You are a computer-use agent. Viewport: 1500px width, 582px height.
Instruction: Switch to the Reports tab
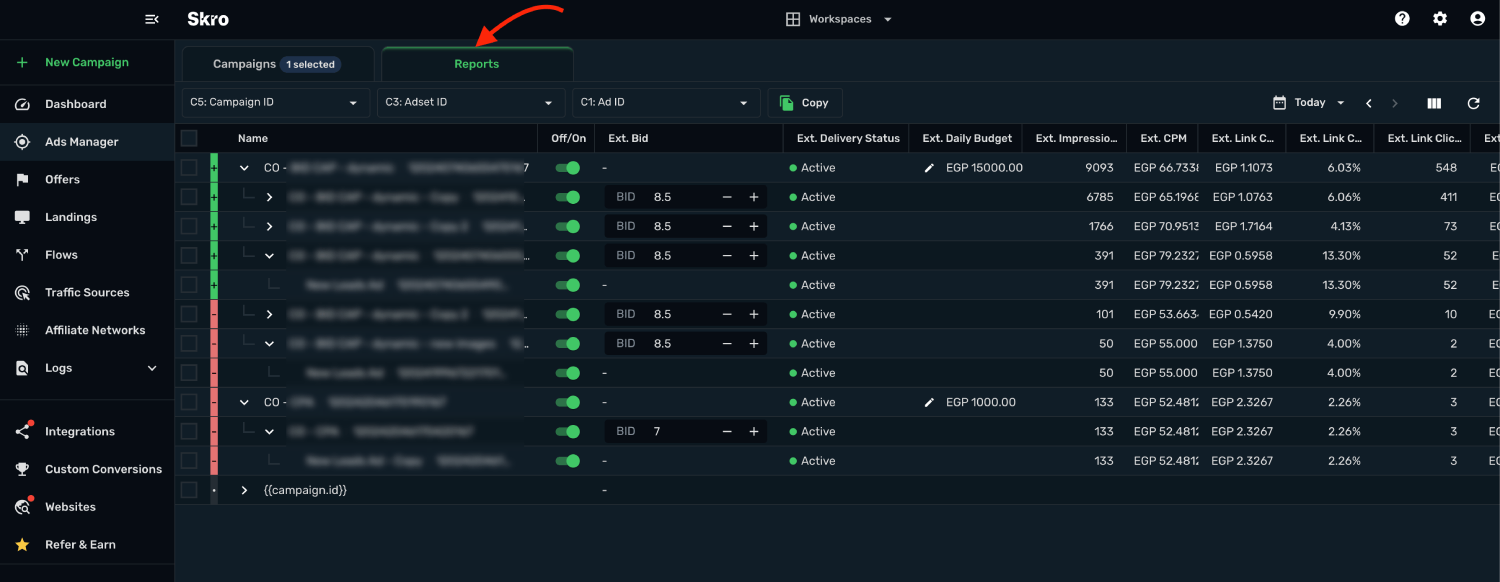pyautogui.click(x=477, y=63)
